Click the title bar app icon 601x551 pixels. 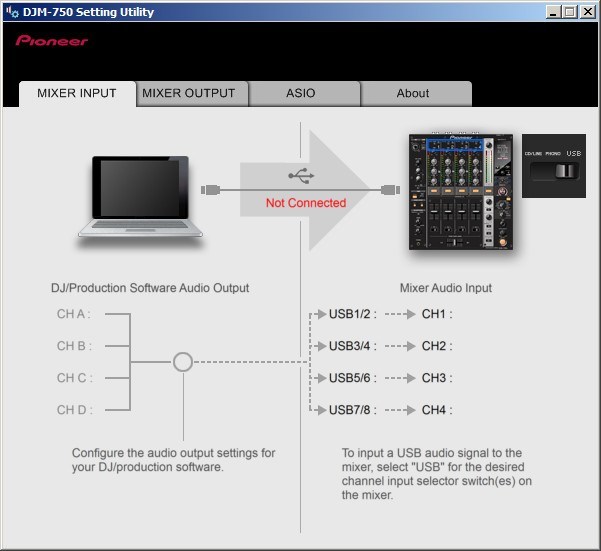click(12, 12)
